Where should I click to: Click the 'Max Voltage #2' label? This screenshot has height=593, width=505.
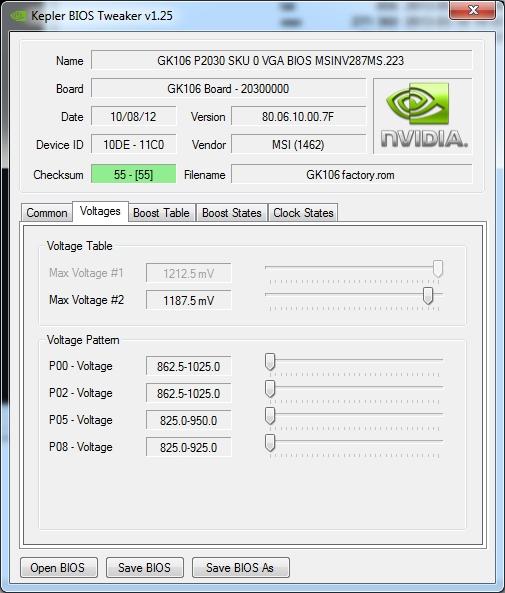click(x=86, y=300)
